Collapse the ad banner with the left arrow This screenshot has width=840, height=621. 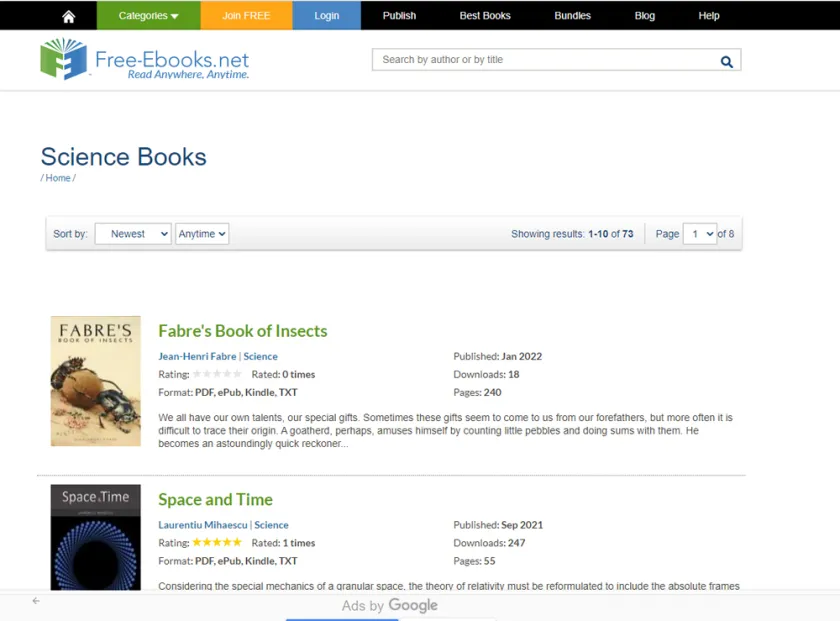[34, 602]
